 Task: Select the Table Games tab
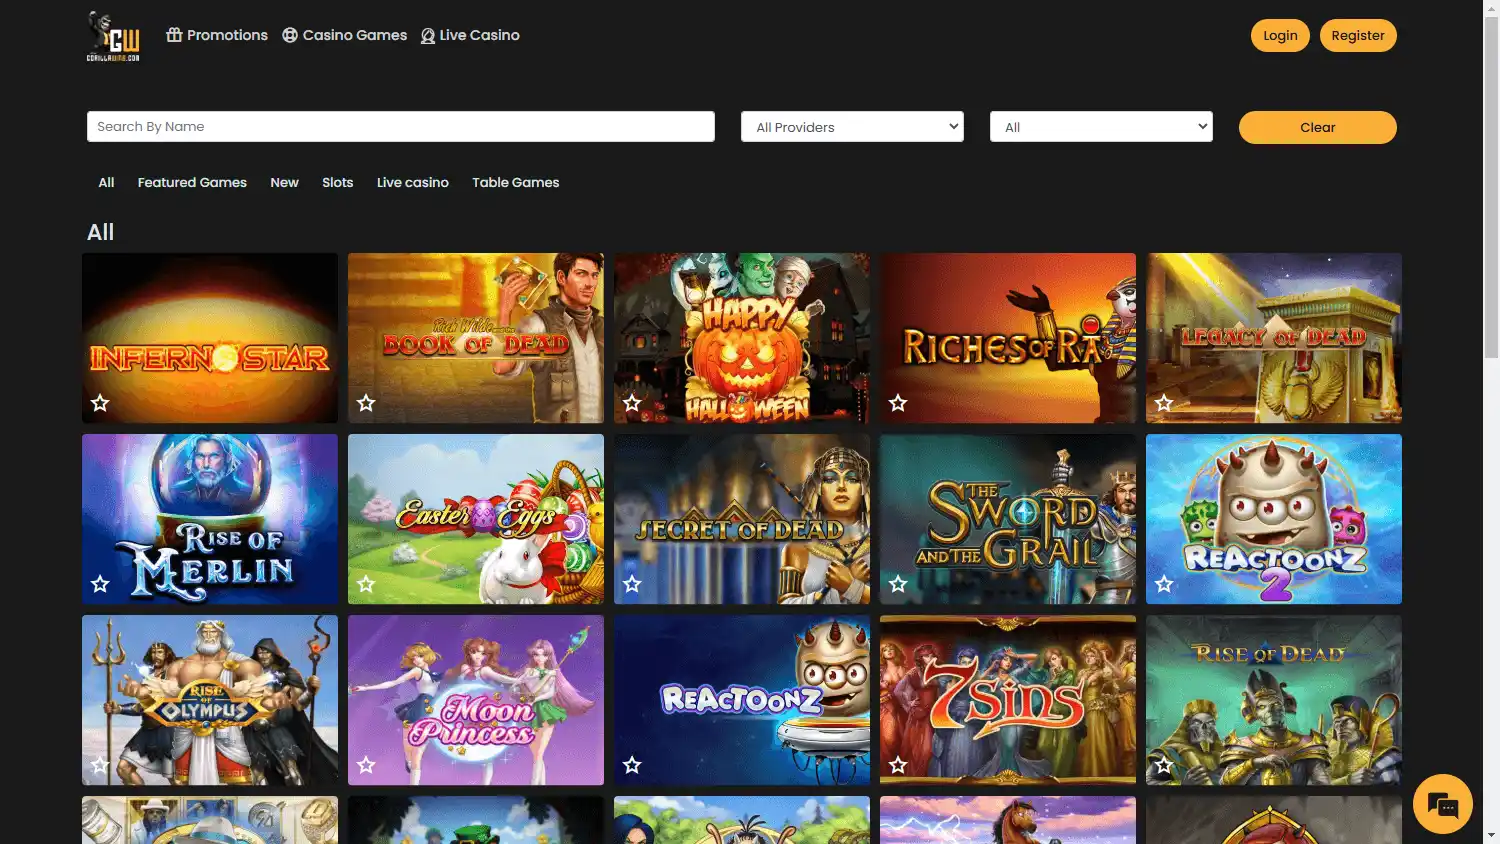click(x=516, y=182)
